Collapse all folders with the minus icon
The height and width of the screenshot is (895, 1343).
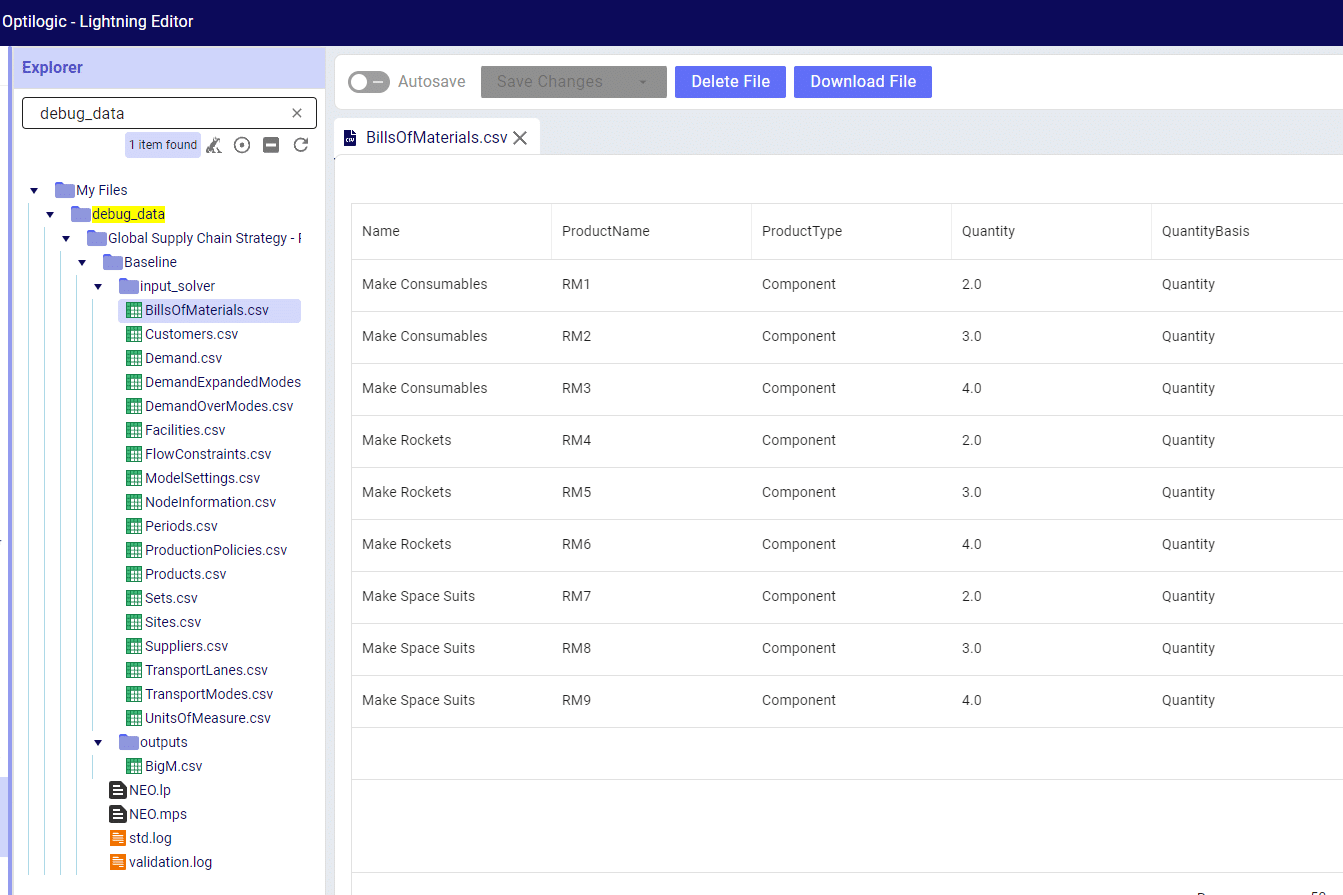(x=271, y=145)
